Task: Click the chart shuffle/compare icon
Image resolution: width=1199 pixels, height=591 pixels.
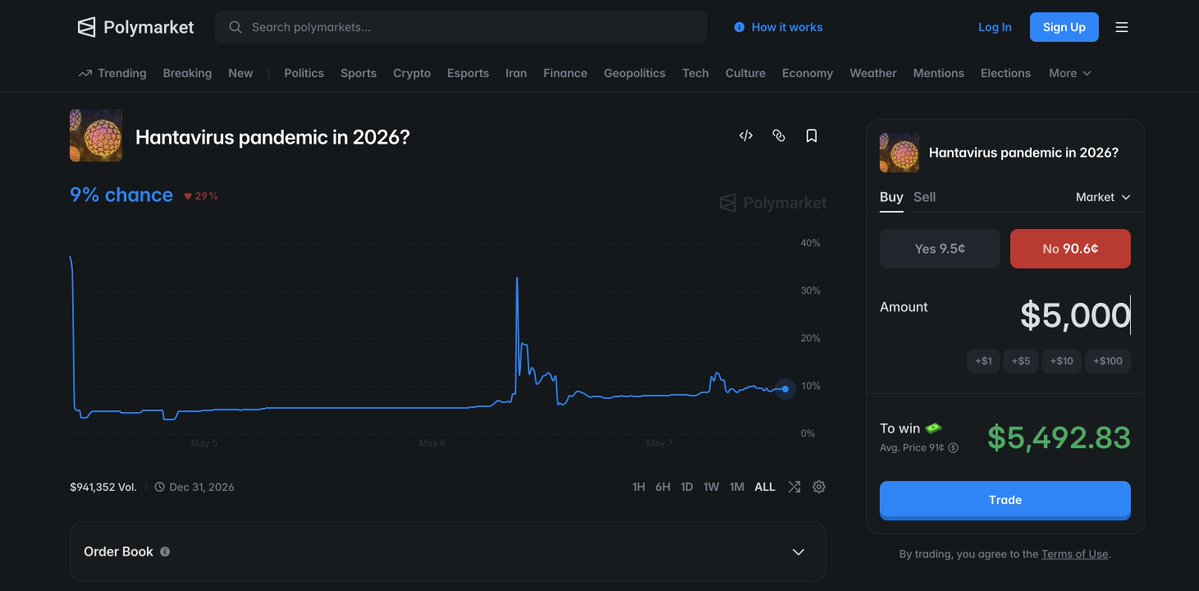Action: click(794, 487)
